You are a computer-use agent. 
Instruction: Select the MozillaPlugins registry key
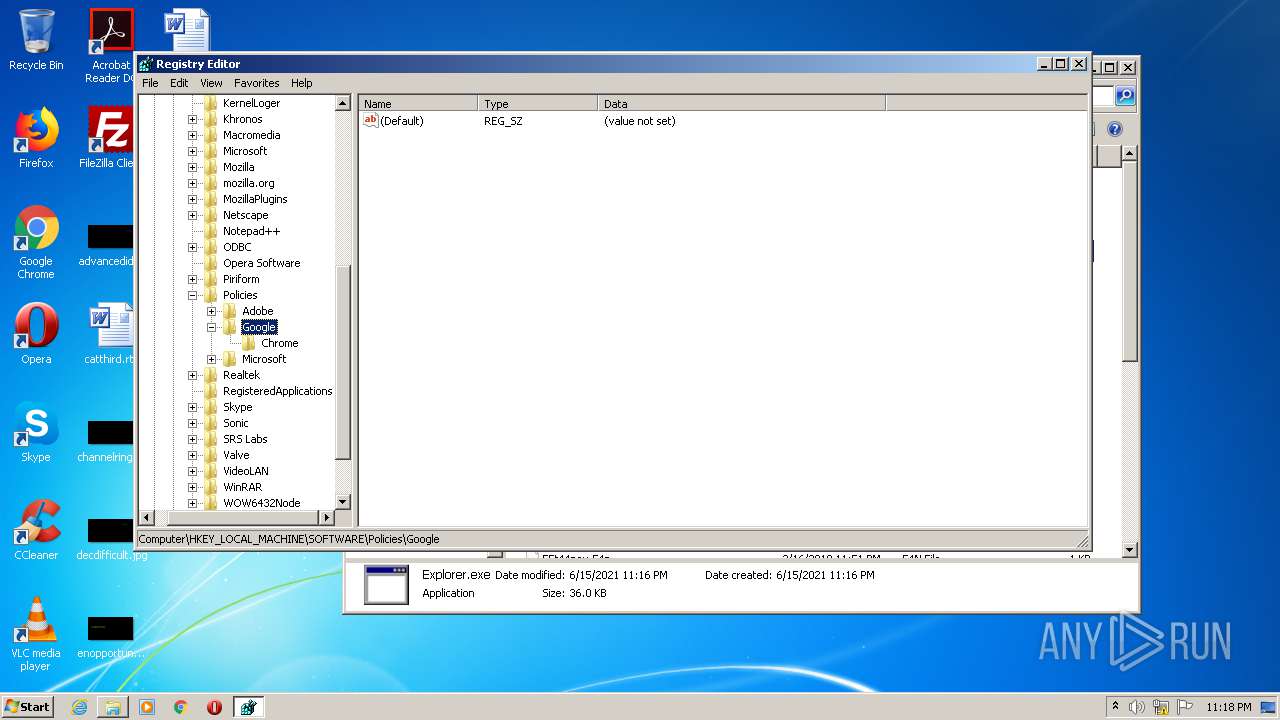coord(255,199)
